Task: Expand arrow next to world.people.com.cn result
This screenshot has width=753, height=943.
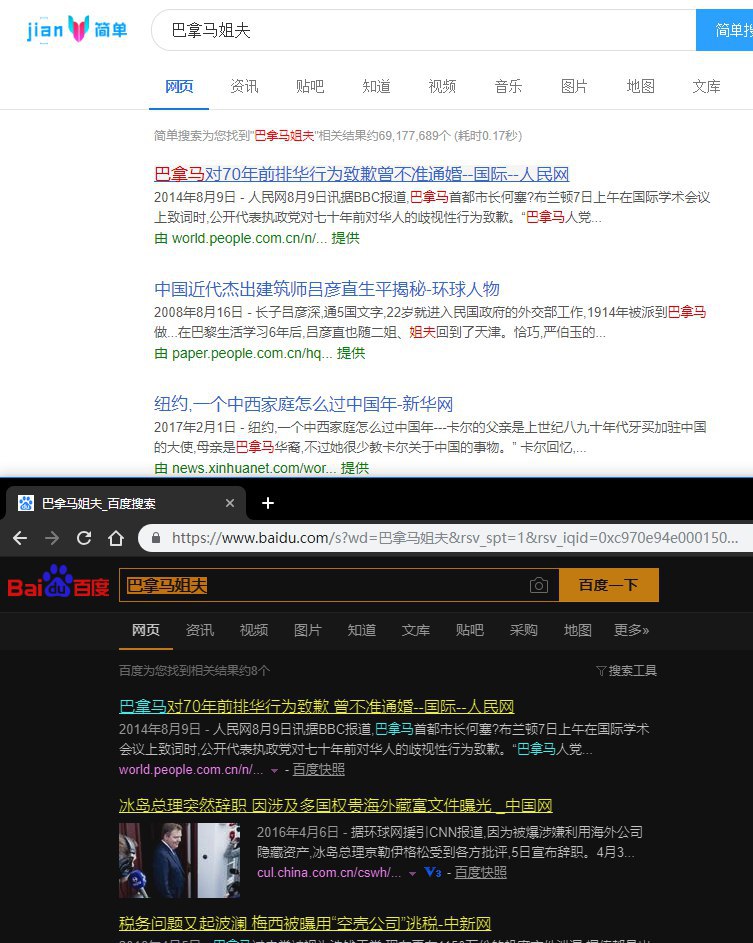Action: (x=275, y=770)
